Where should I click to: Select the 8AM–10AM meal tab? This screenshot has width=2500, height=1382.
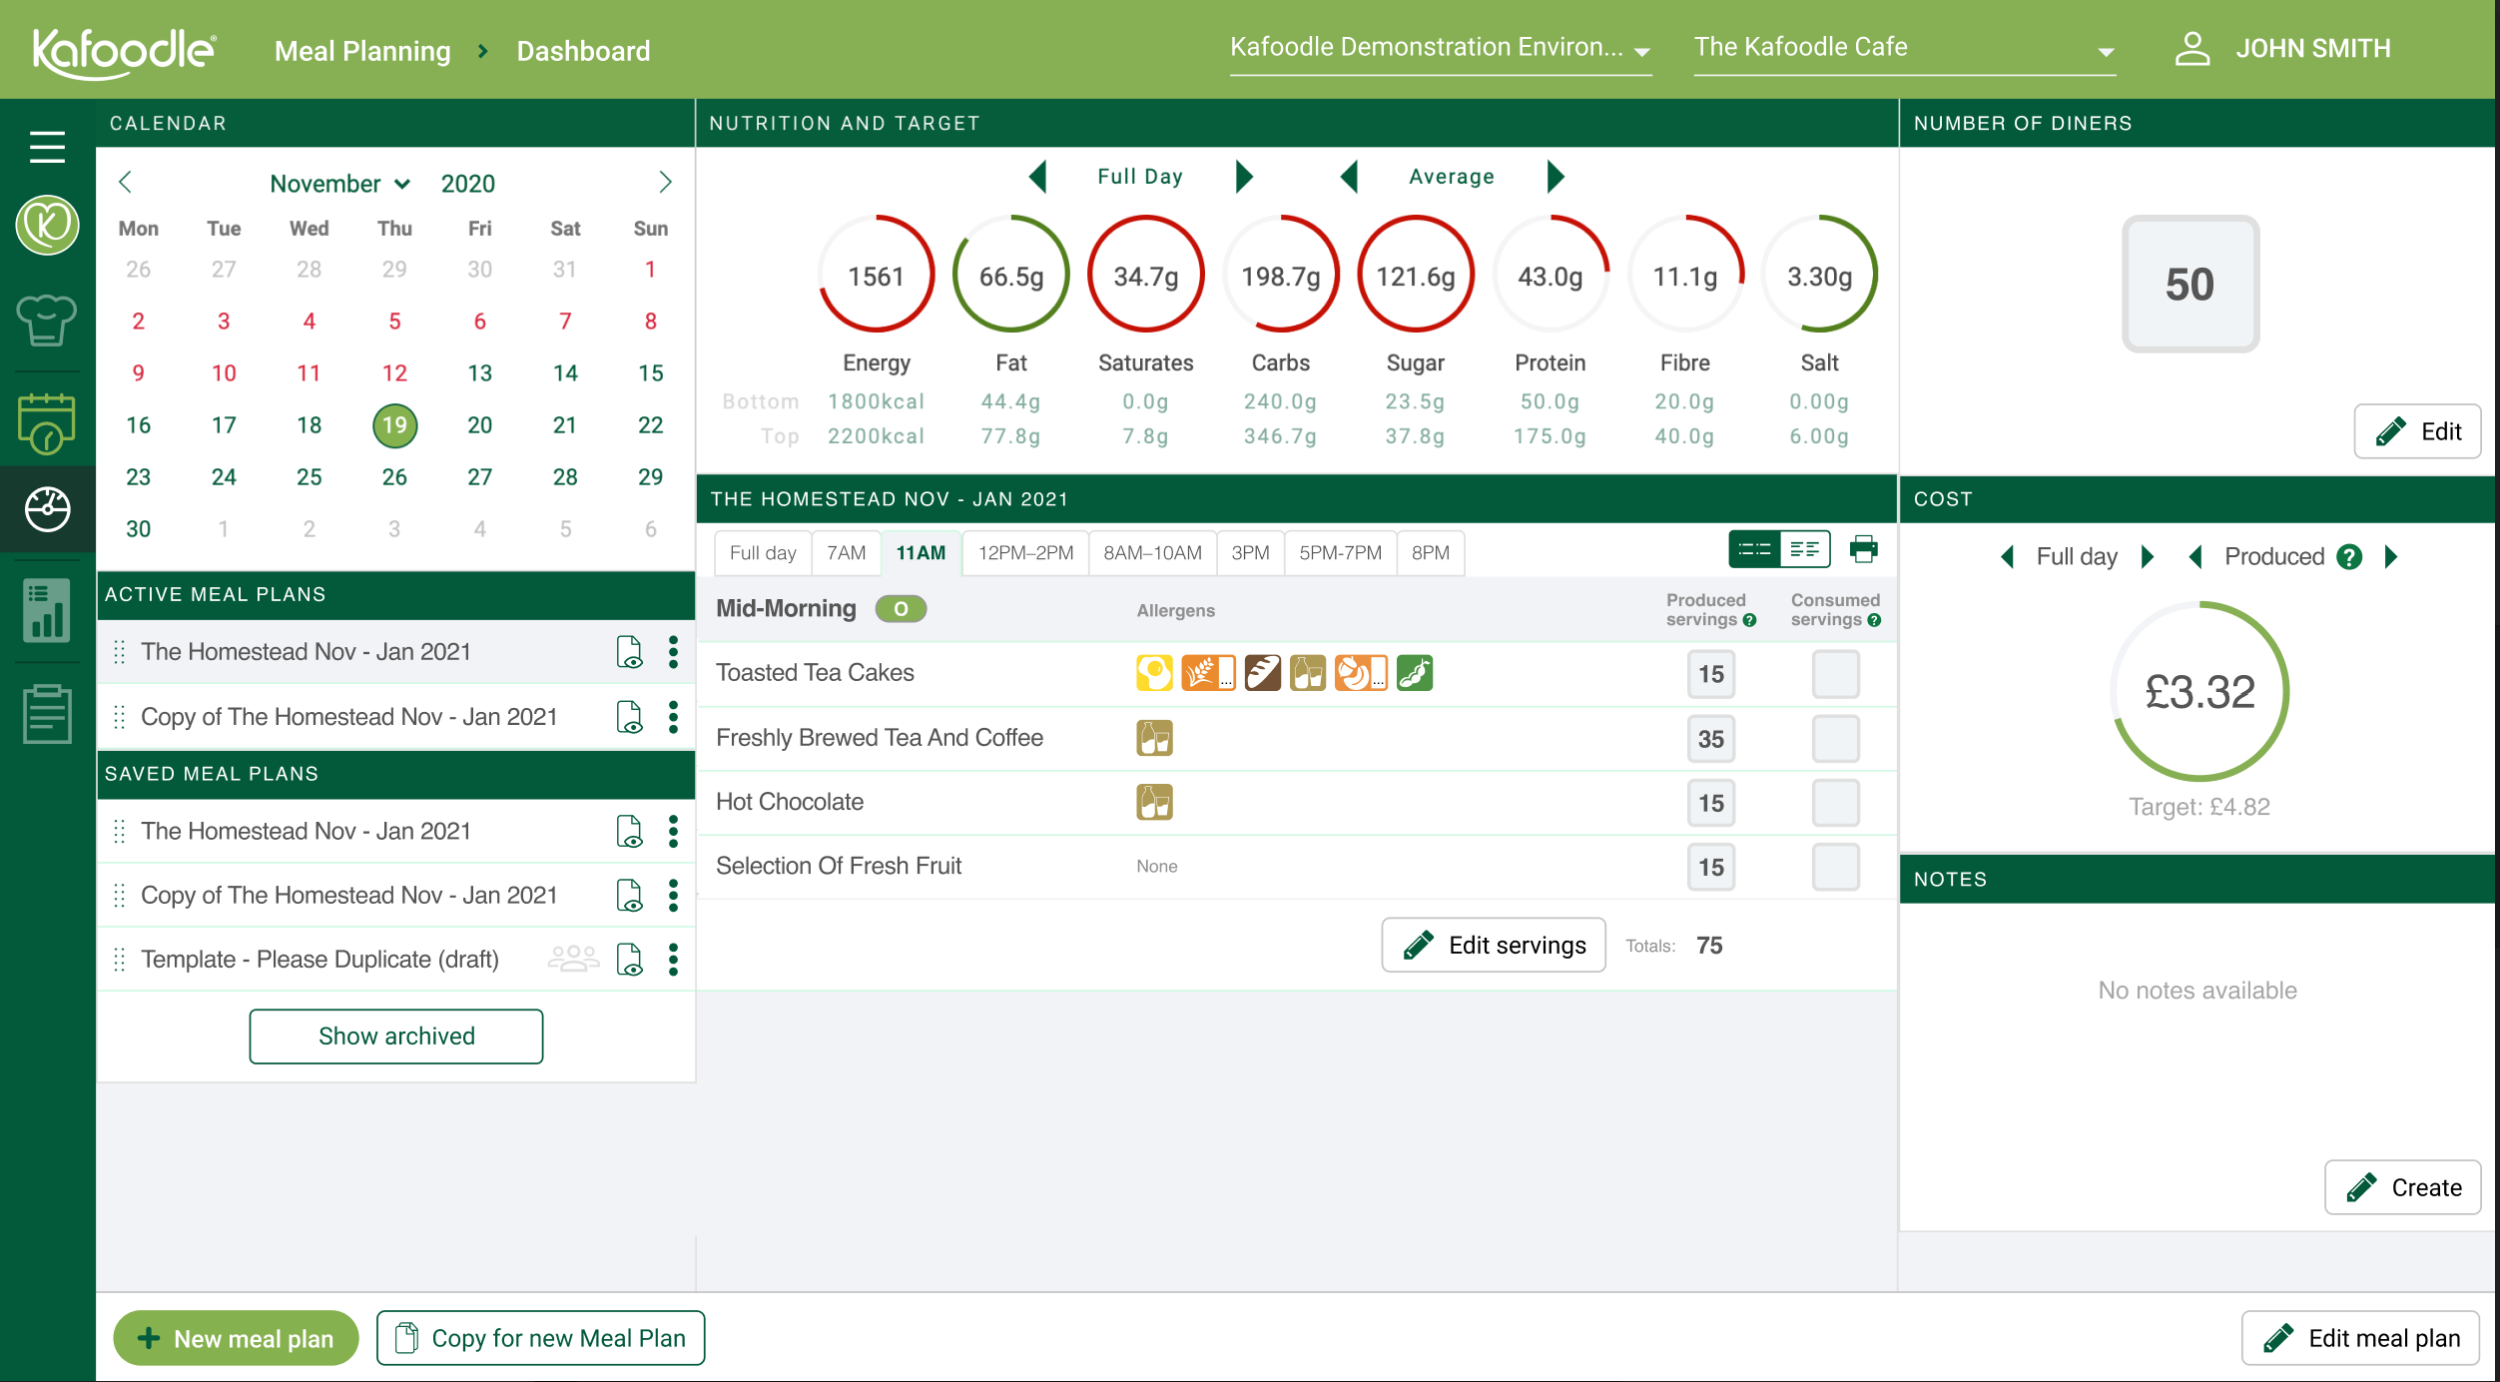1152,553
